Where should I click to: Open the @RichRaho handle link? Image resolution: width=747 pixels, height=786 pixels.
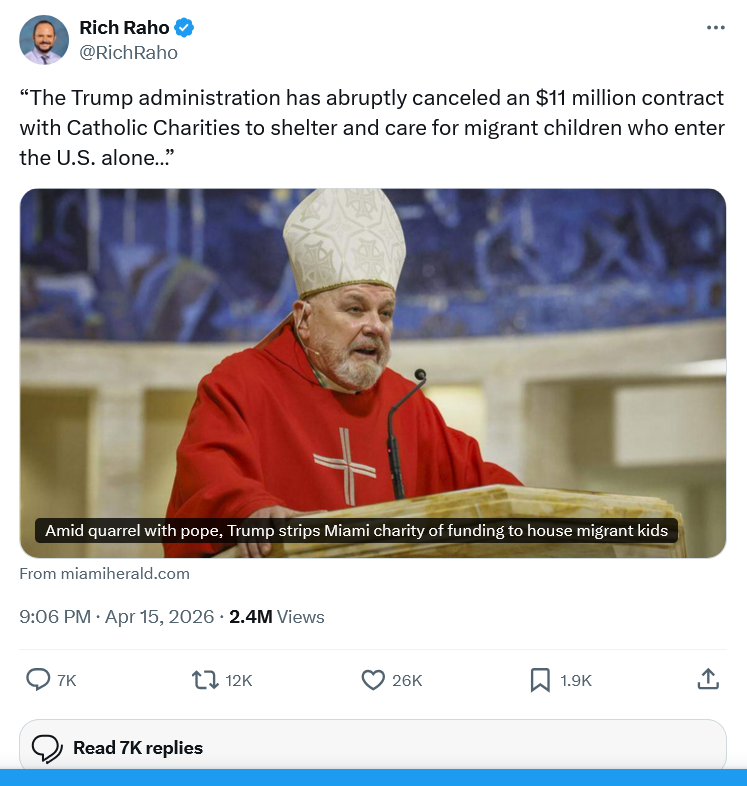click(x=128, y=53)
